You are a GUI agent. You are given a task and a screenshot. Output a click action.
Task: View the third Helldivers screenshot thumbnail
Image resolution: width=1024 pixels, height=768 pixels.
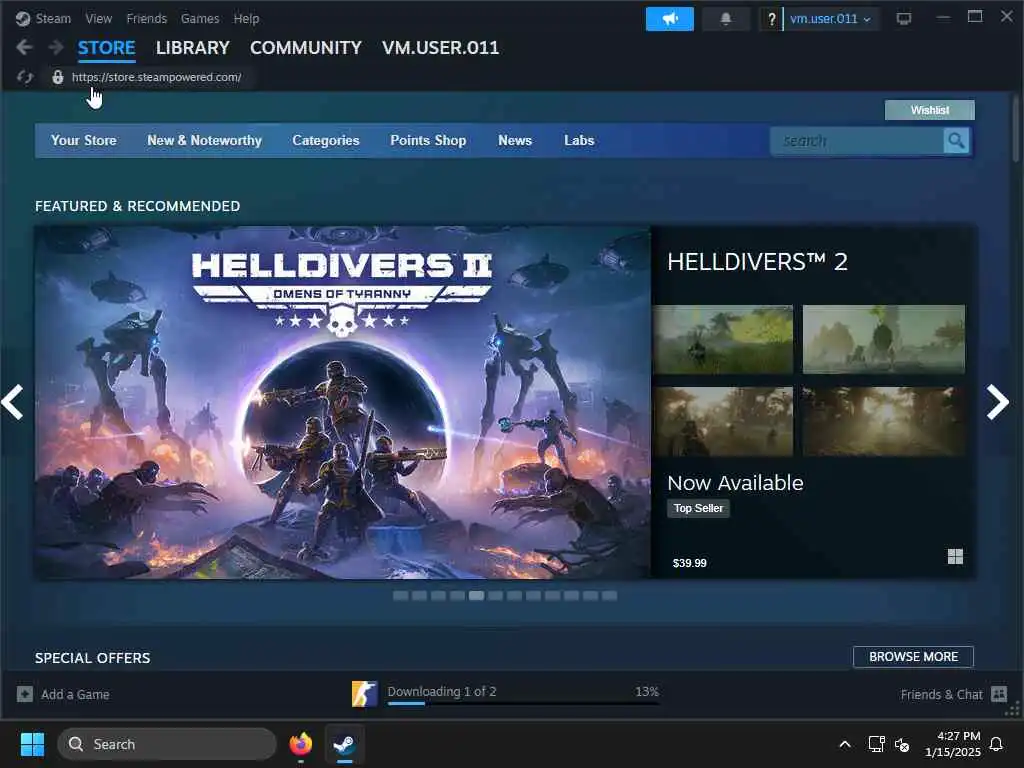click(723, 421)
